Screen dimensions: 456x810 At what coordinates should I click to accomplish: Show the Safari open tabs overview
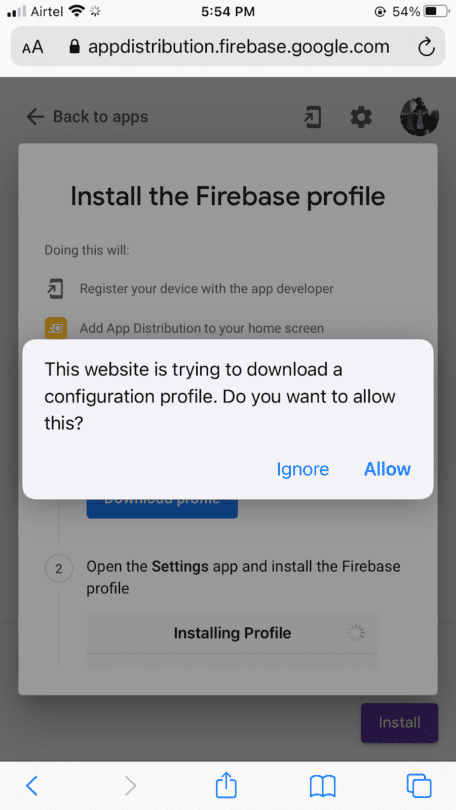coord(419,786)
